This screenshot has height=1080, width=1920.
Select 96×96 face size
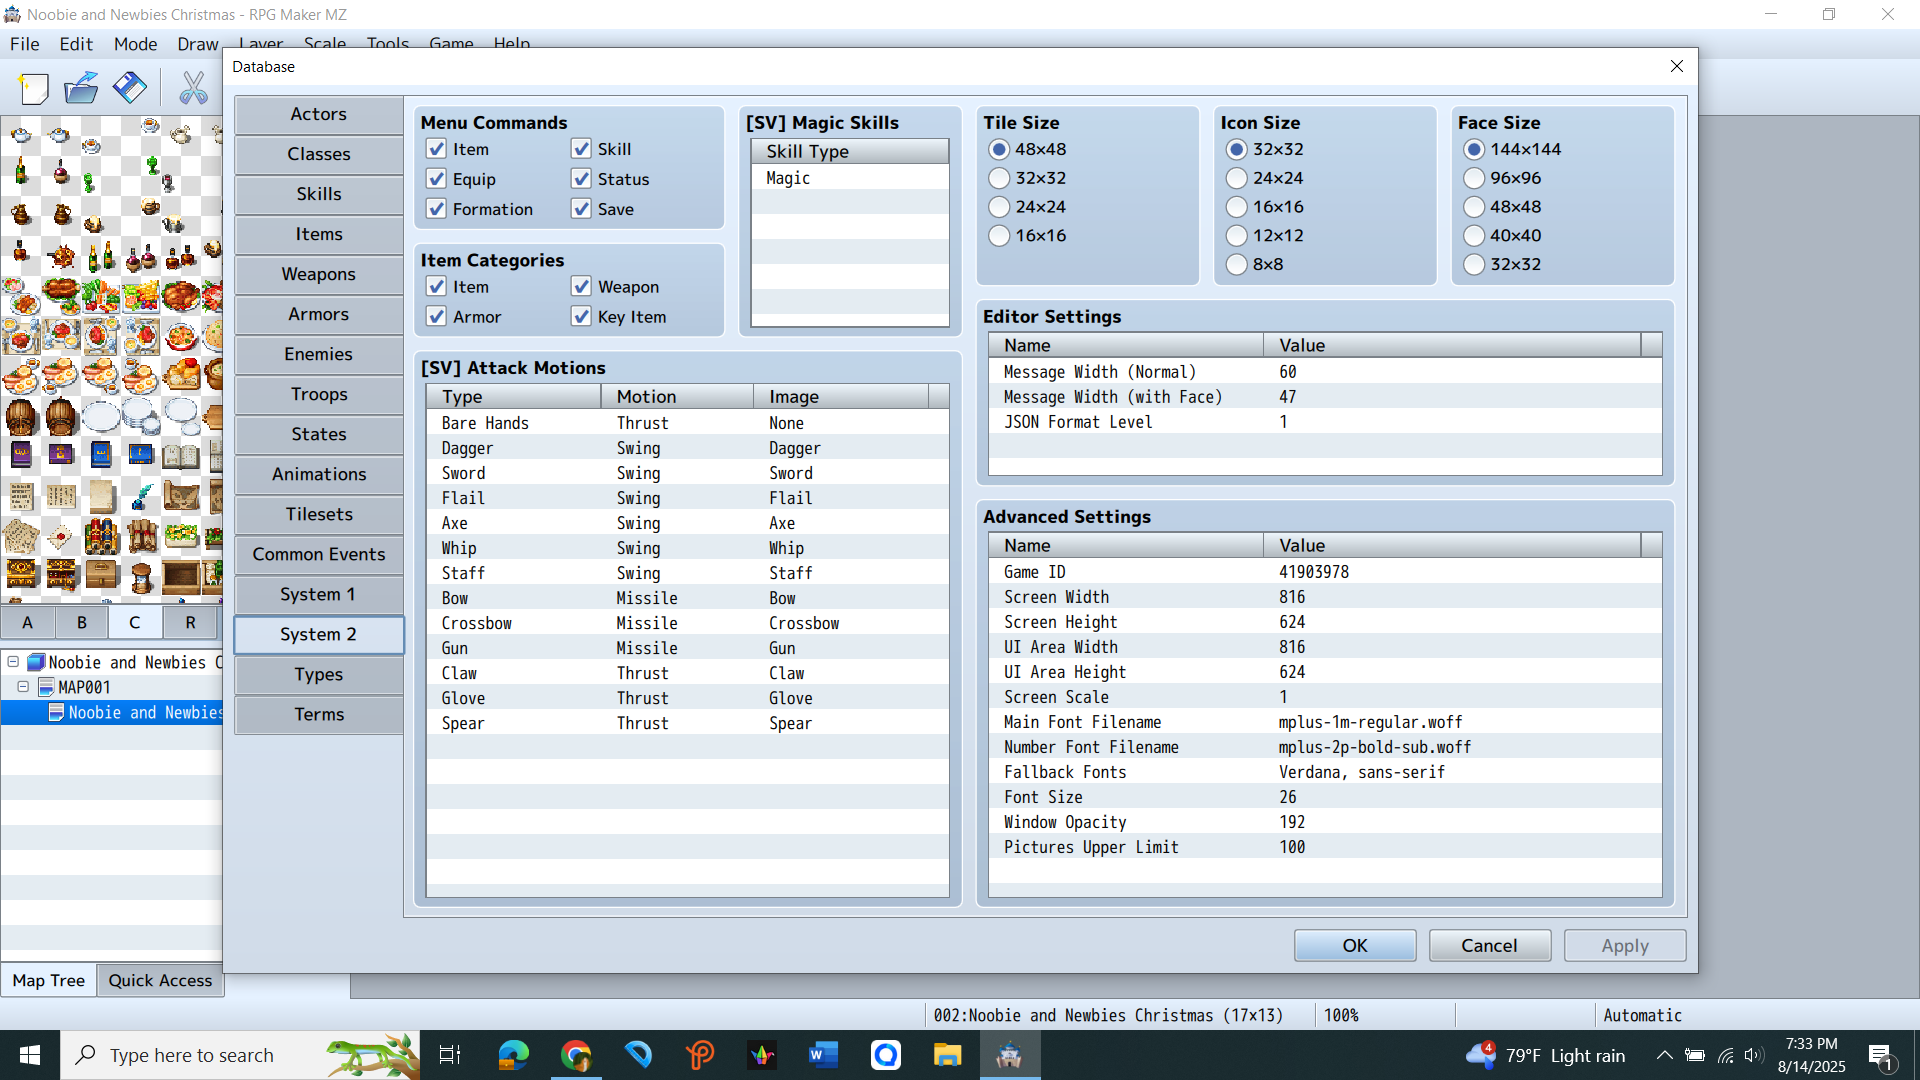pyautogui.click(x=1474, y=178)
